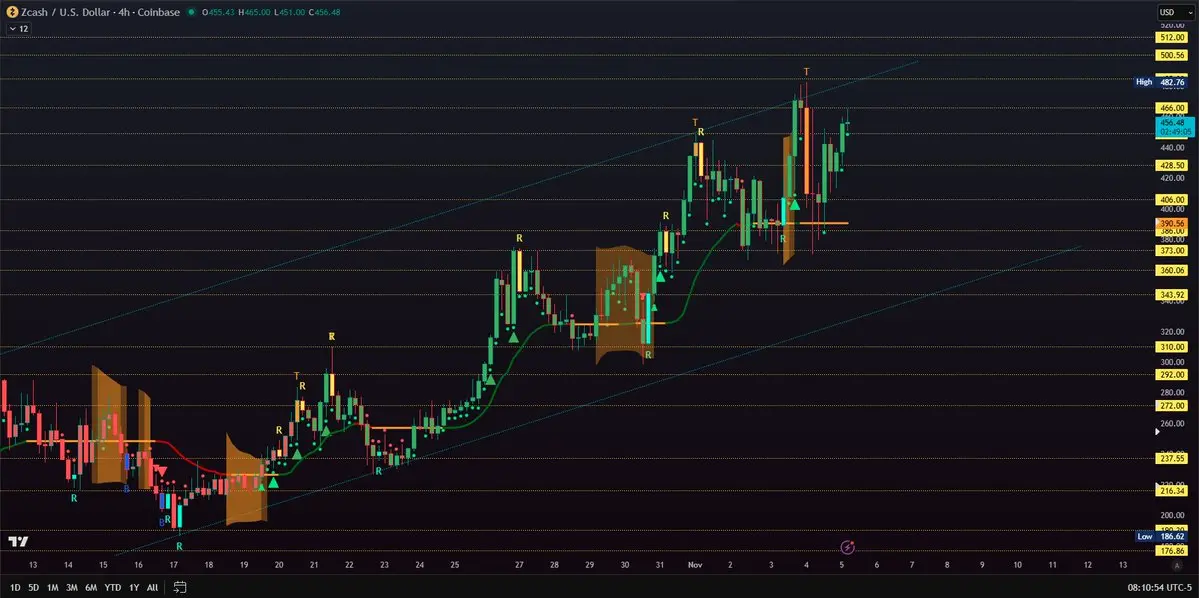Viewport: 1199px width, 598px height.
Task: Click the 406.00 price level label
Action: pos(1171,200)
